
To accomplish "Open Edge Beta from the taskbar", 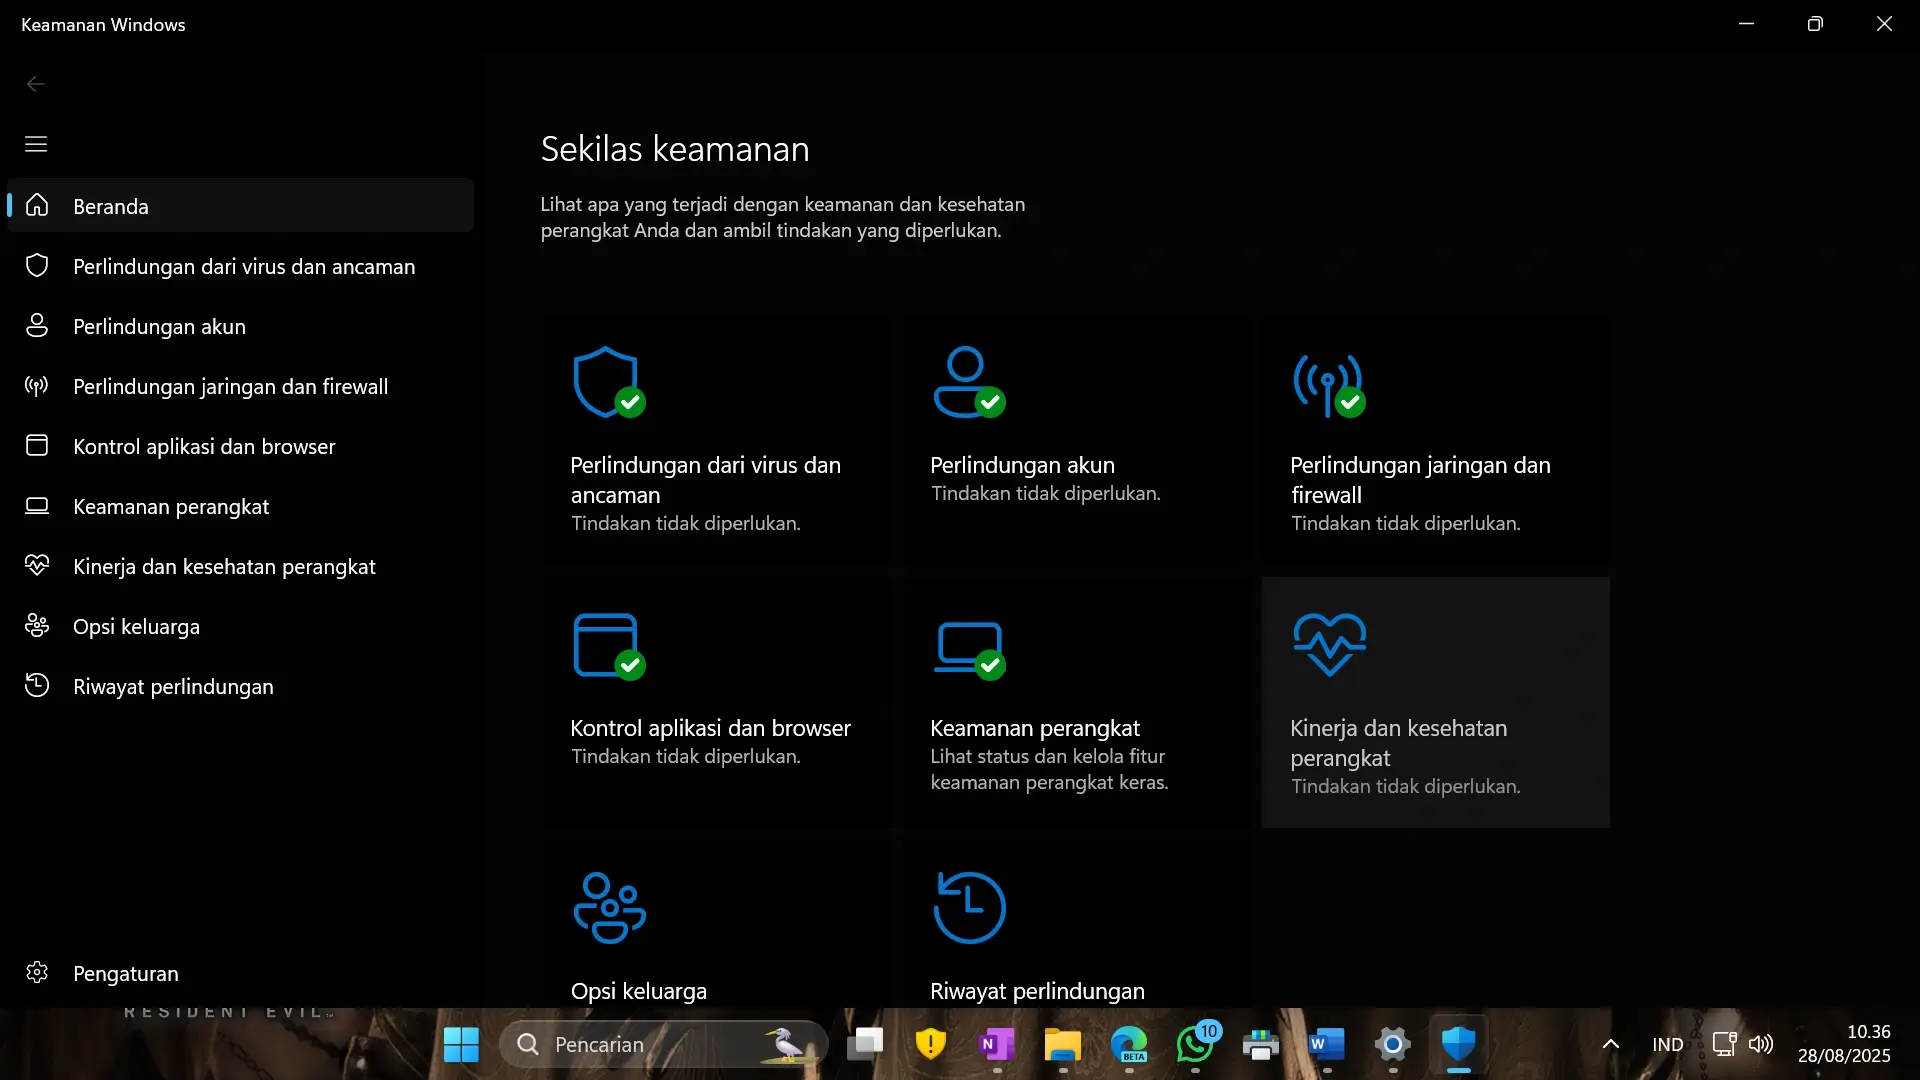I will coord(1129,1045).
